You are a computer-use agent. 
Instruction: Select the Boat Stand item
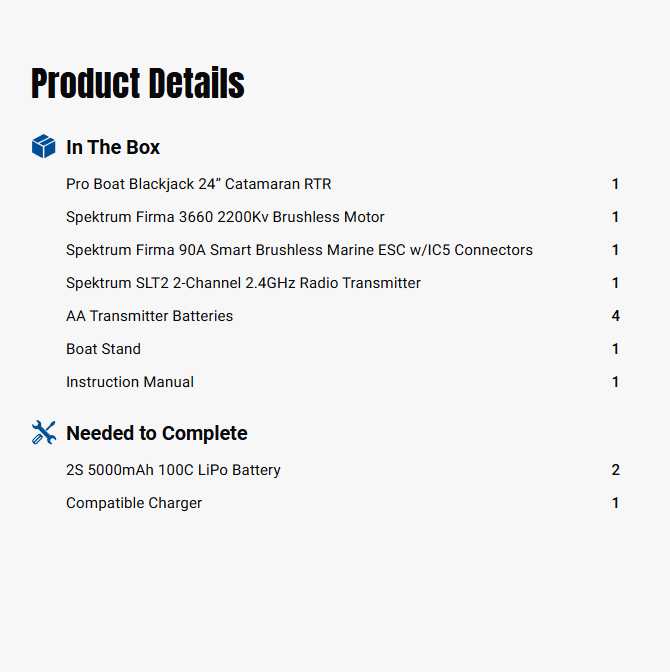103,349
